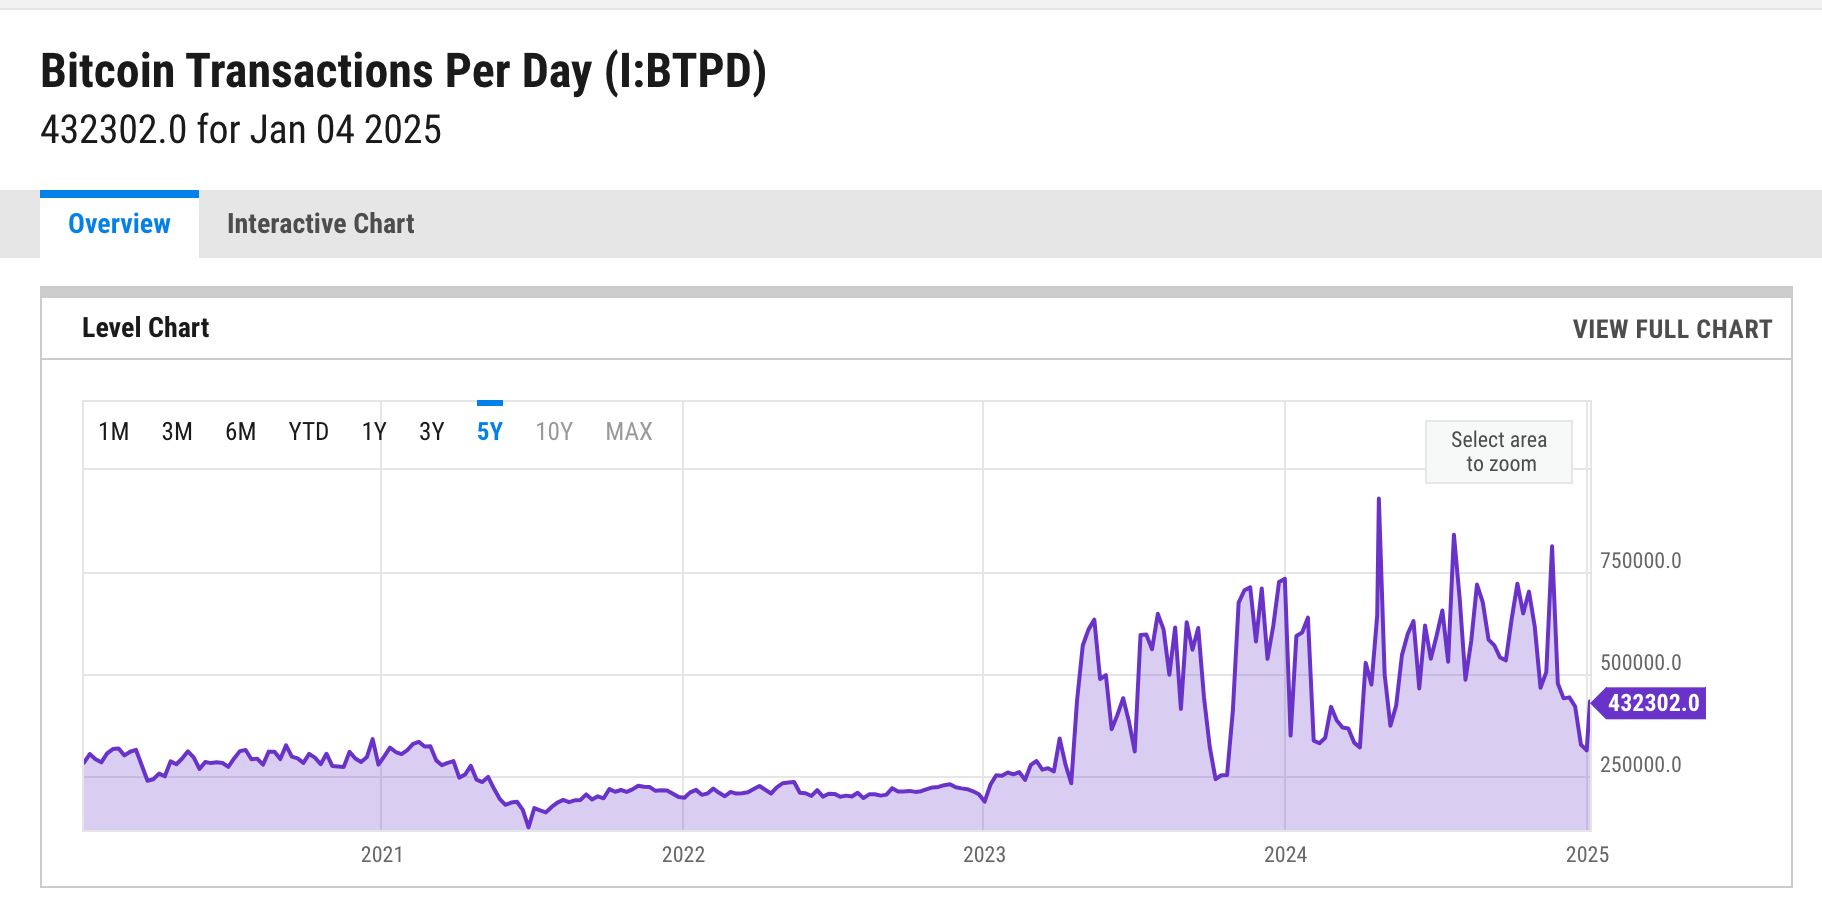This screenshot has height=914, width=1822.
Task: Click the 2023 x-axis label
Action: [984, 855]
